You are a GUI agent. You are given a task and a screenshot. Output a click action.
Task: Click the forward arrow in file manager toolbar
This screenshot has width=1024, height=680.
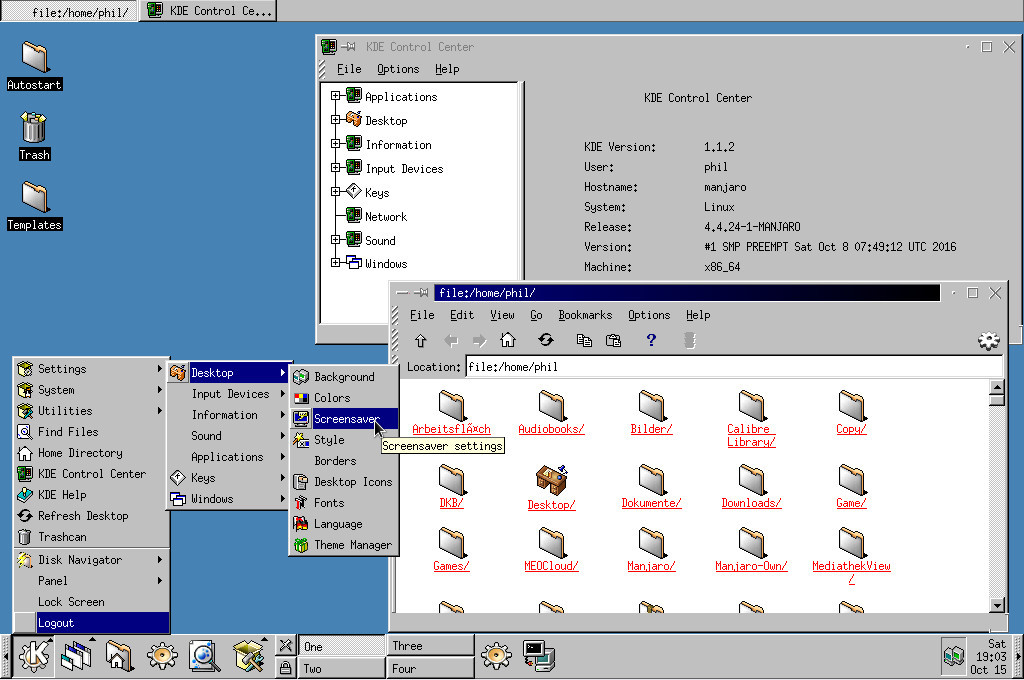(479, 340)
